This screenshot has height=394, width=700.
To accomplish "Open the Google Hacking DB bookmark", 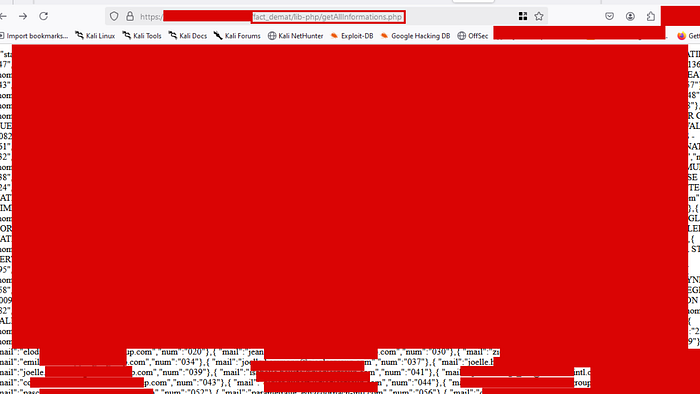I will click(x=415, y=36).
